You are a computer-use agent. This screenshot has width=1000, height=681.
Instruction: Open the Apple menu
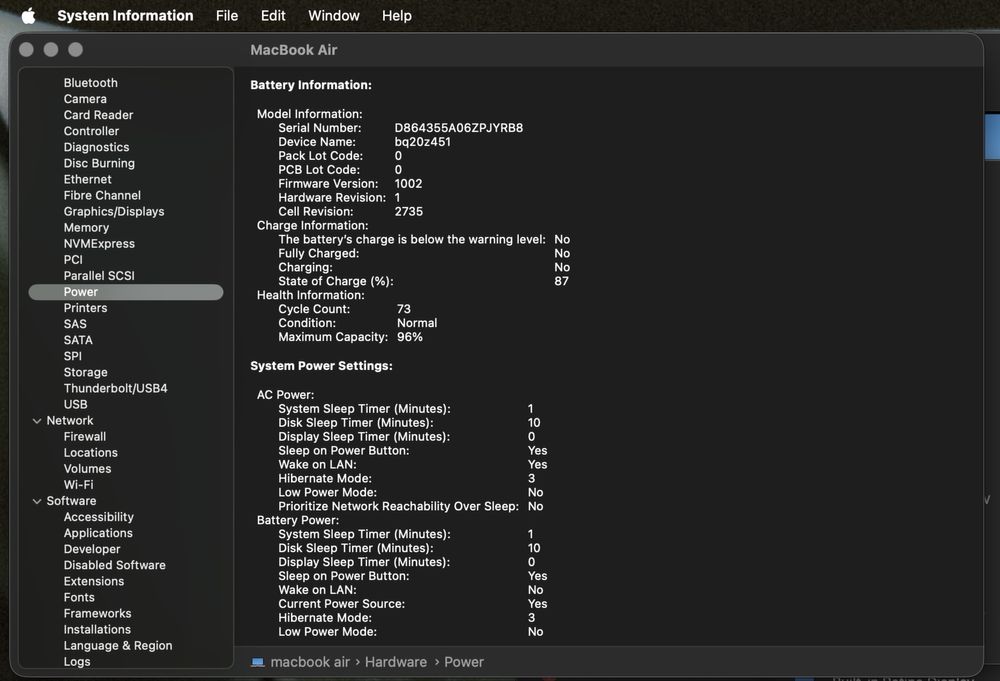[28, 15]
